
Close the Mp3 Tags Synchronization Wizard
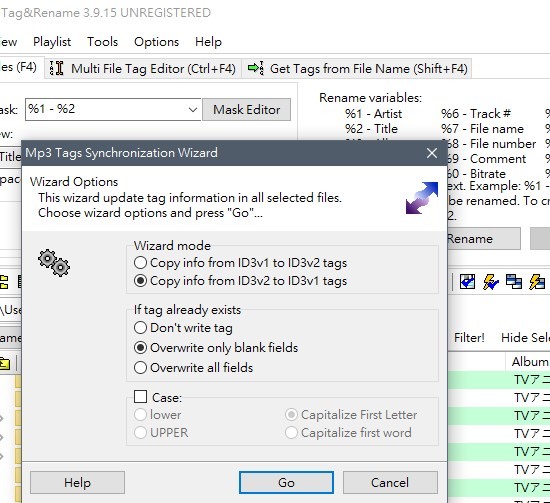(432, 153)
